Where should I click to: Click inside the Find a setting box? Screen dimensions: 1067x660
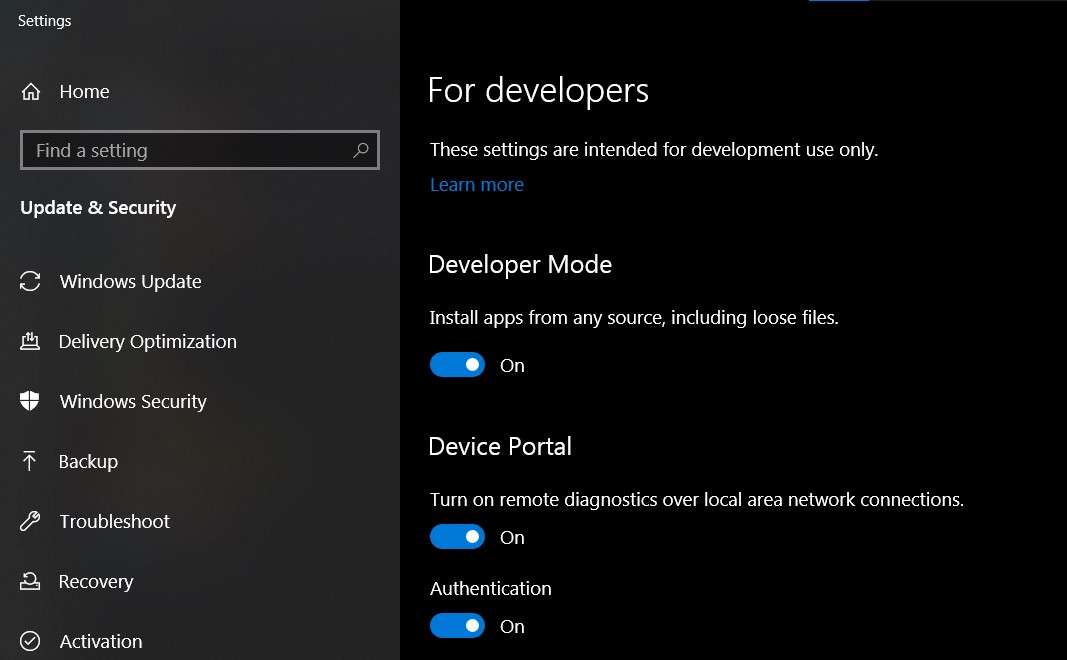[180, 149]
